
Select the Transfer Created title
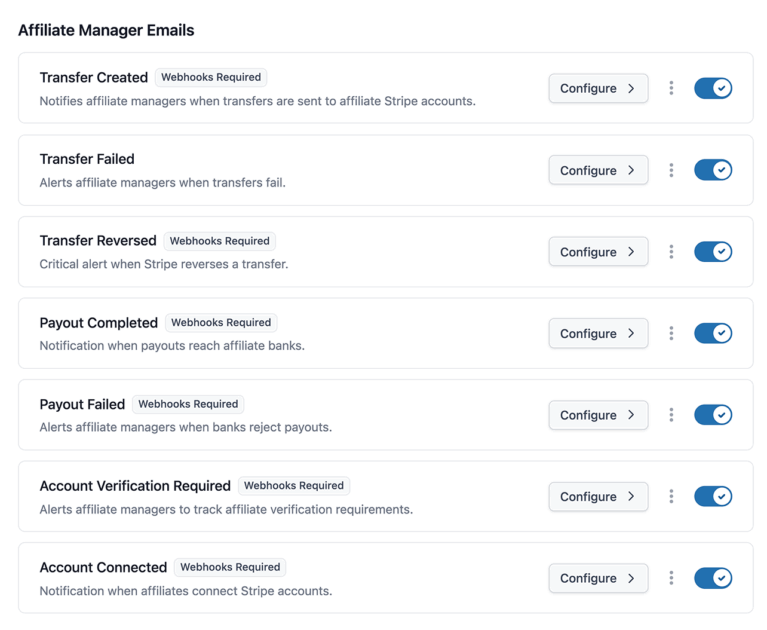93,77
